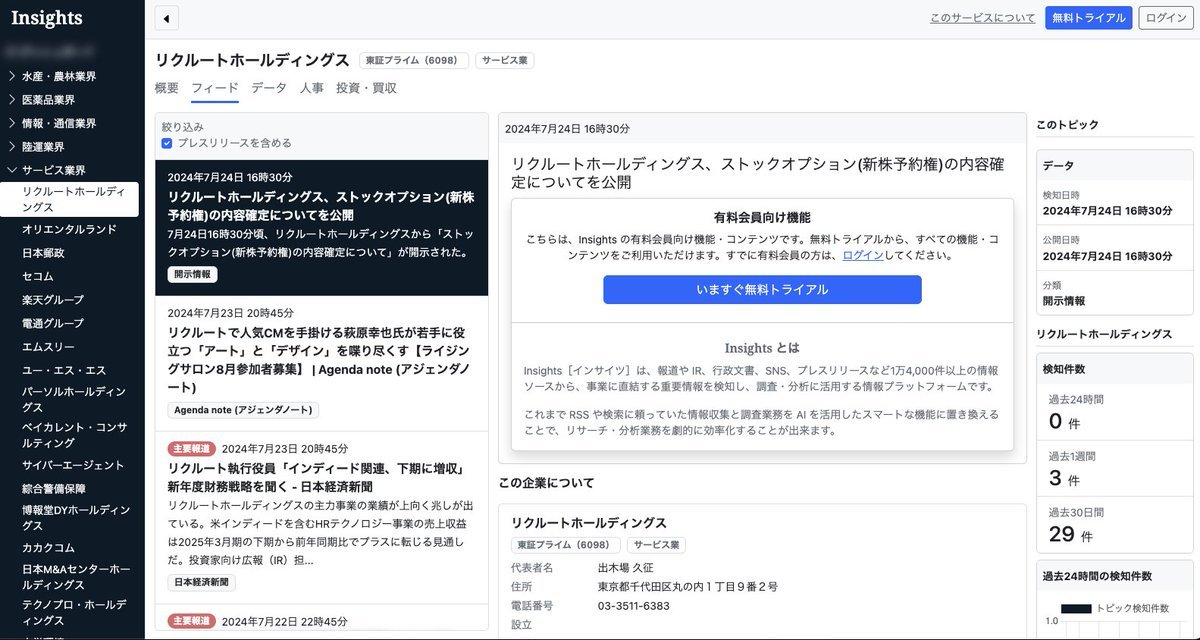The width and height of the screenshot is (1200, 640).
Task: Click the 過去30日間 count value 29 件
Action: 1071,535
